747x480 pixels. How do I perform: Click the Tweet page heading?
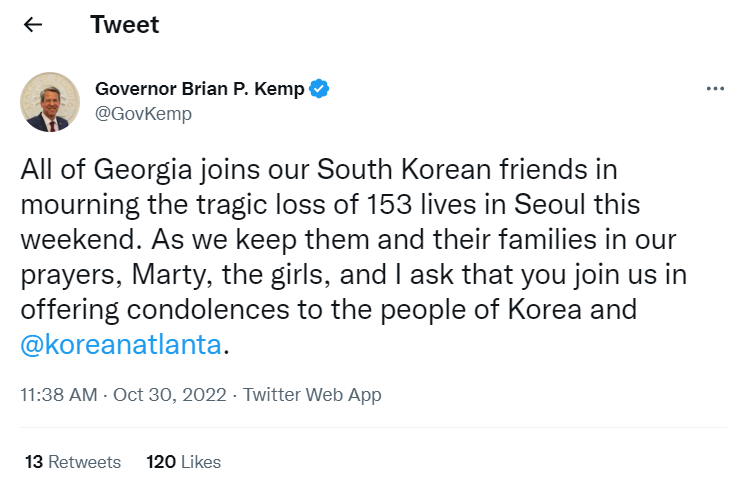coord(125,25)
